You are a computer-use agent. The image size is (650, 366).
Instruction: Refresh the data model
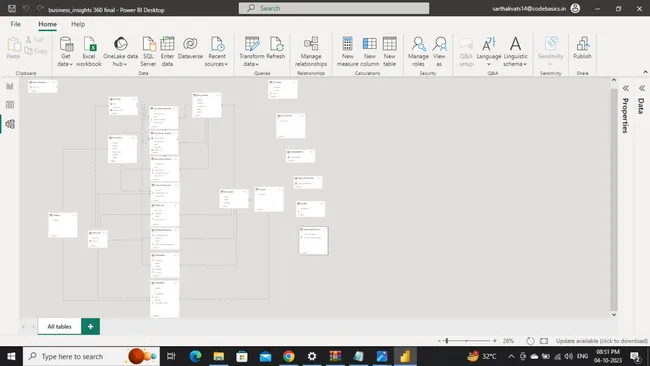[x=276, y=48]
